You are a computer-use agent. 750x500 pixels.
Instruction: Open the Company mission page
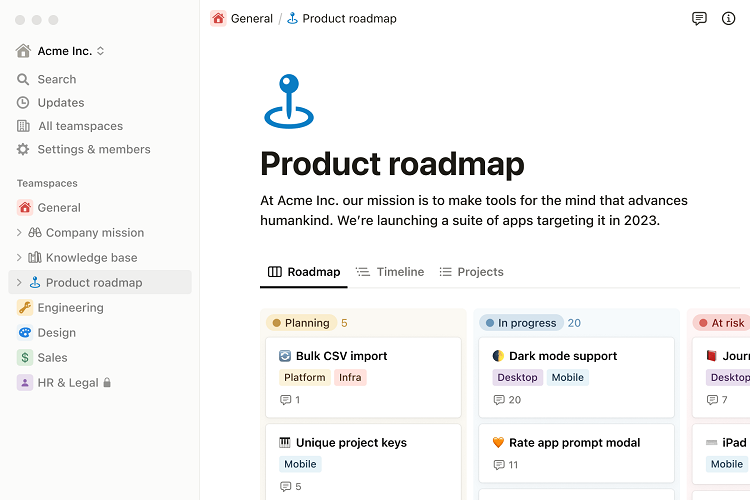click(95, 233)
